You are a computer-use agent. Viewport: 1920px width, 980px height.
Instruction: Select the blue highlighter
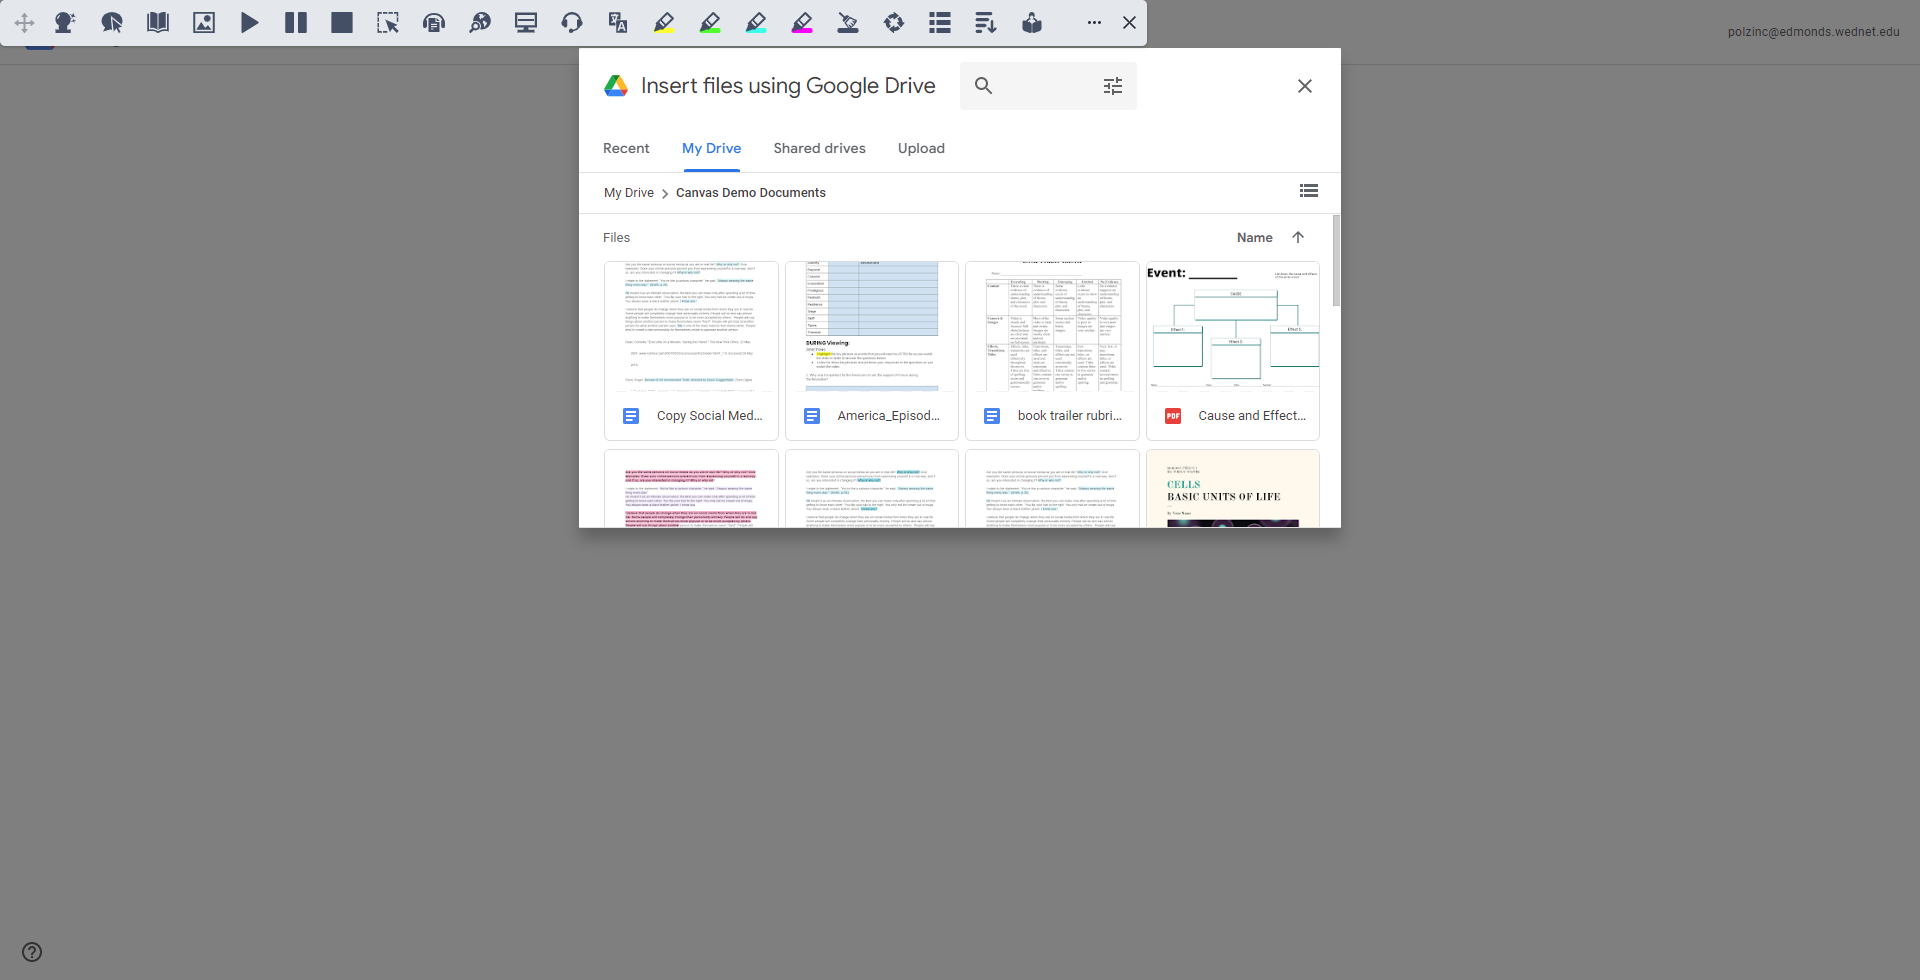click(756, 22)
